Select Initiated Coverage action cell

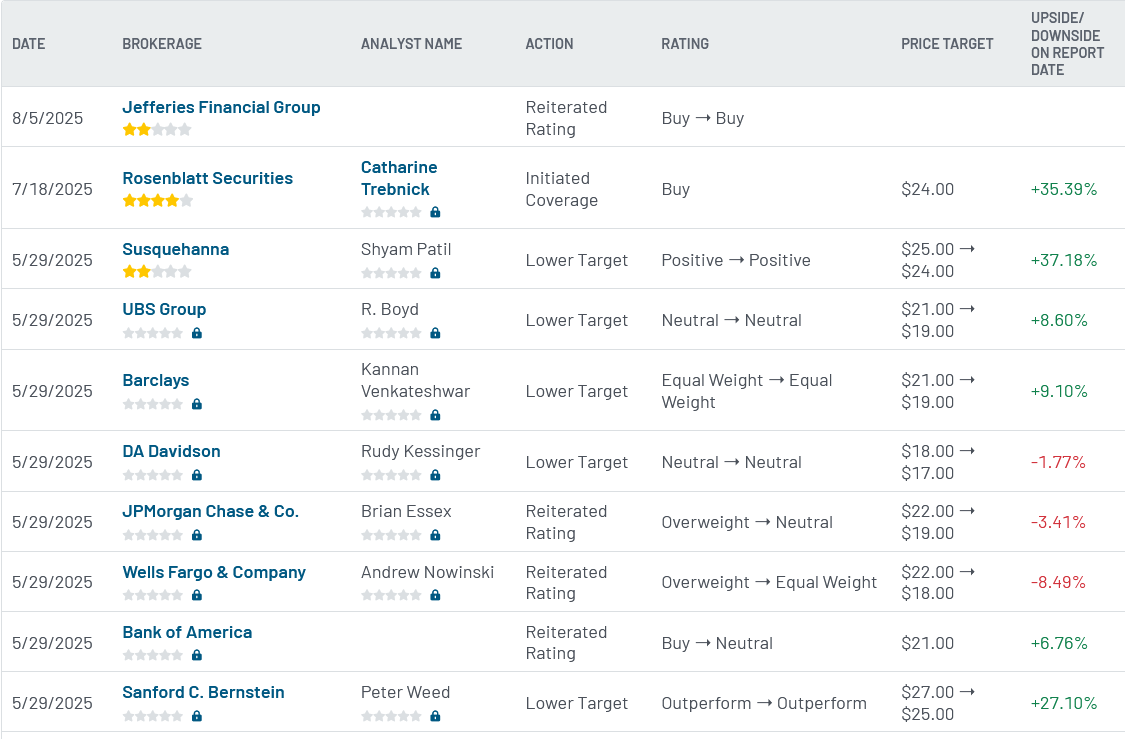pos(562,189)
